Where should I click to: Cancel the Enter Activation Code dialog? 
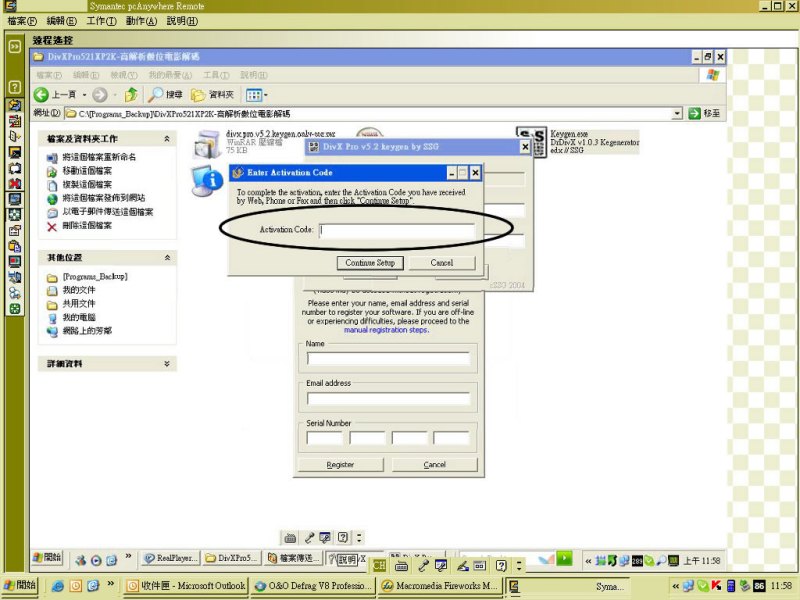442,263
